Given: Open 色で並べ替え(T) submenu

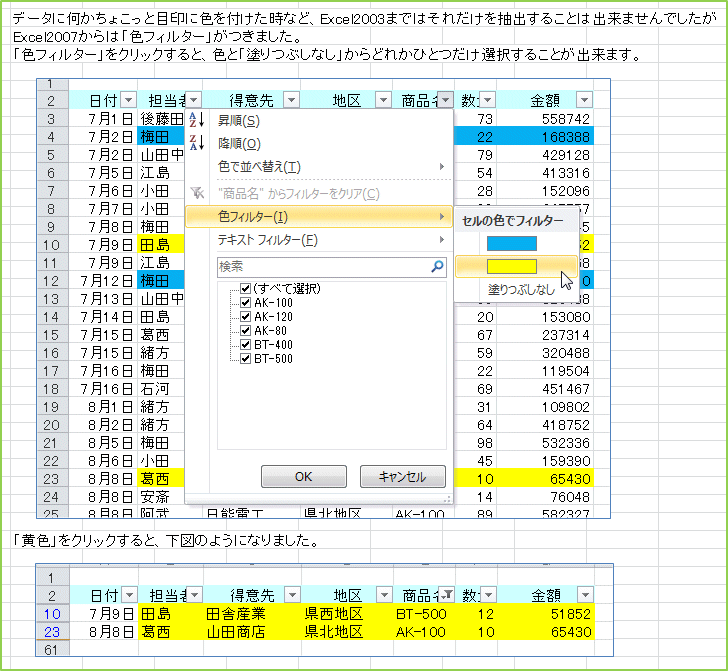Looking at the screenshot, I should click(x=318, y=166).
